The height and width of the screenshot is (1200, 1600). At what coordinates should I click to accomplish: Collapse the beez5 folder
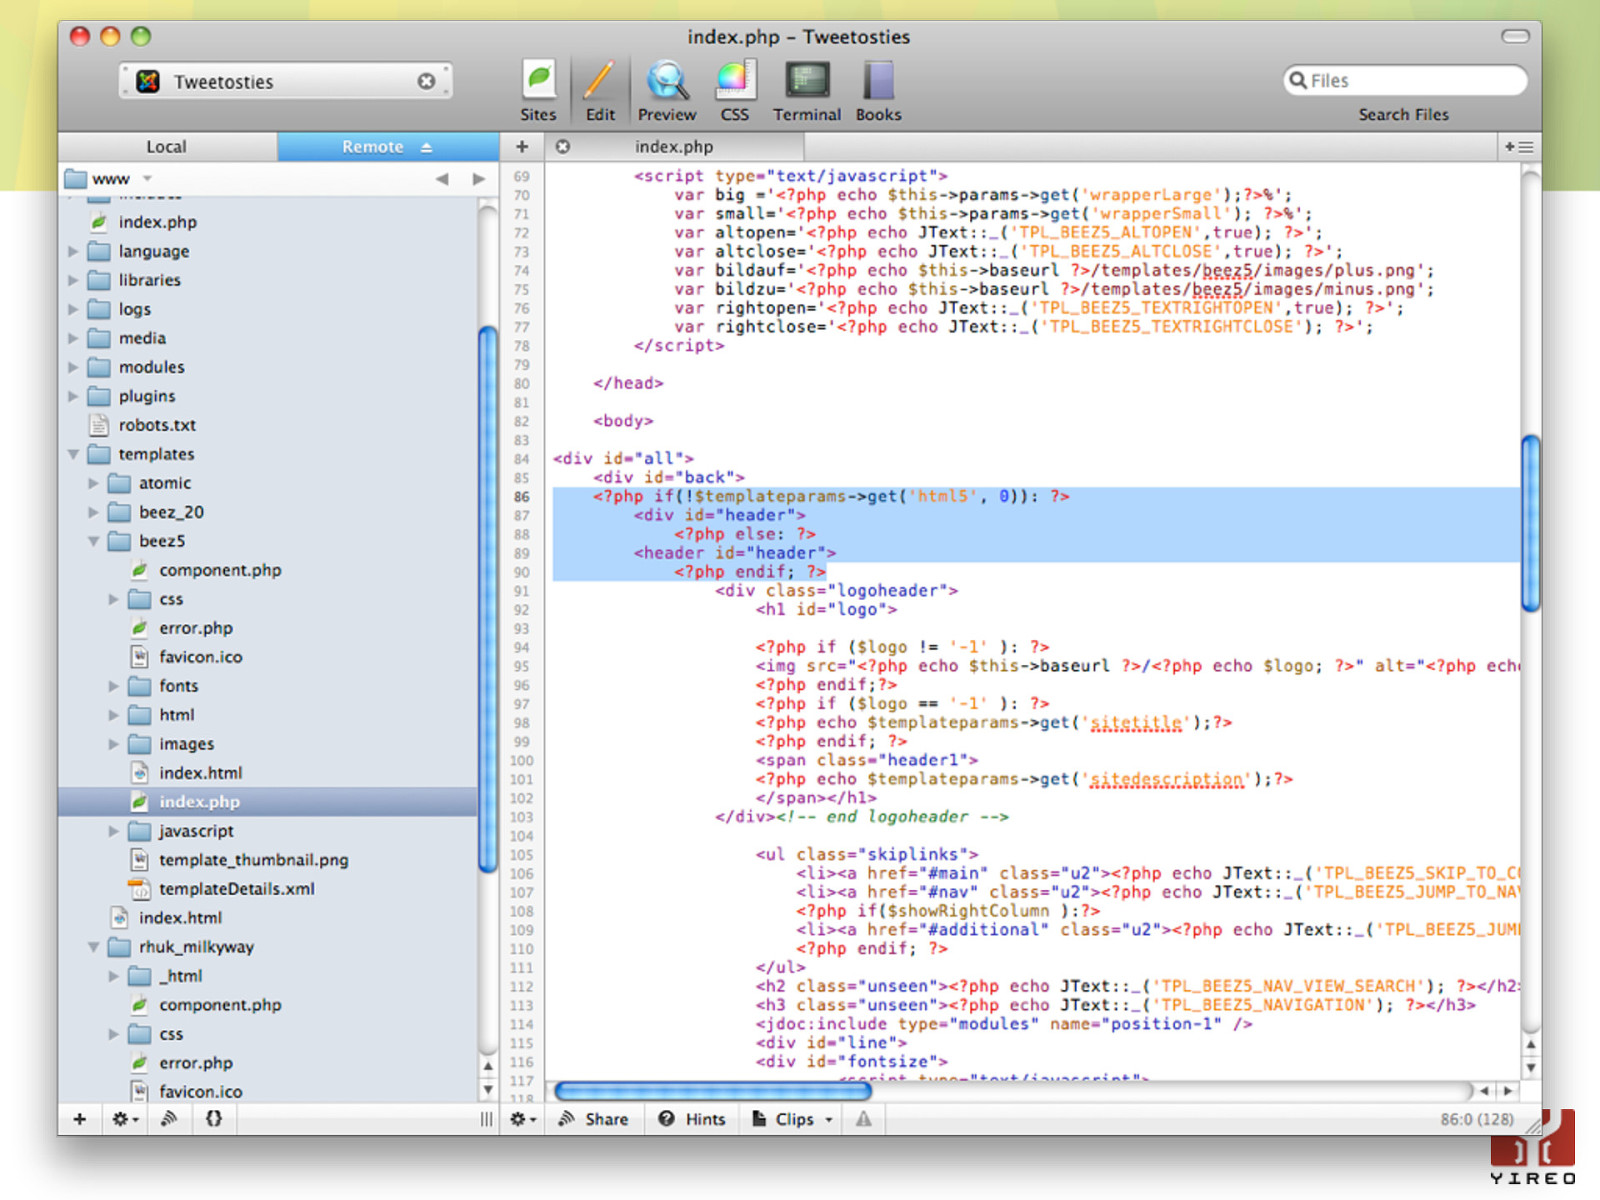pyautogui.click(x=93, y=541)
